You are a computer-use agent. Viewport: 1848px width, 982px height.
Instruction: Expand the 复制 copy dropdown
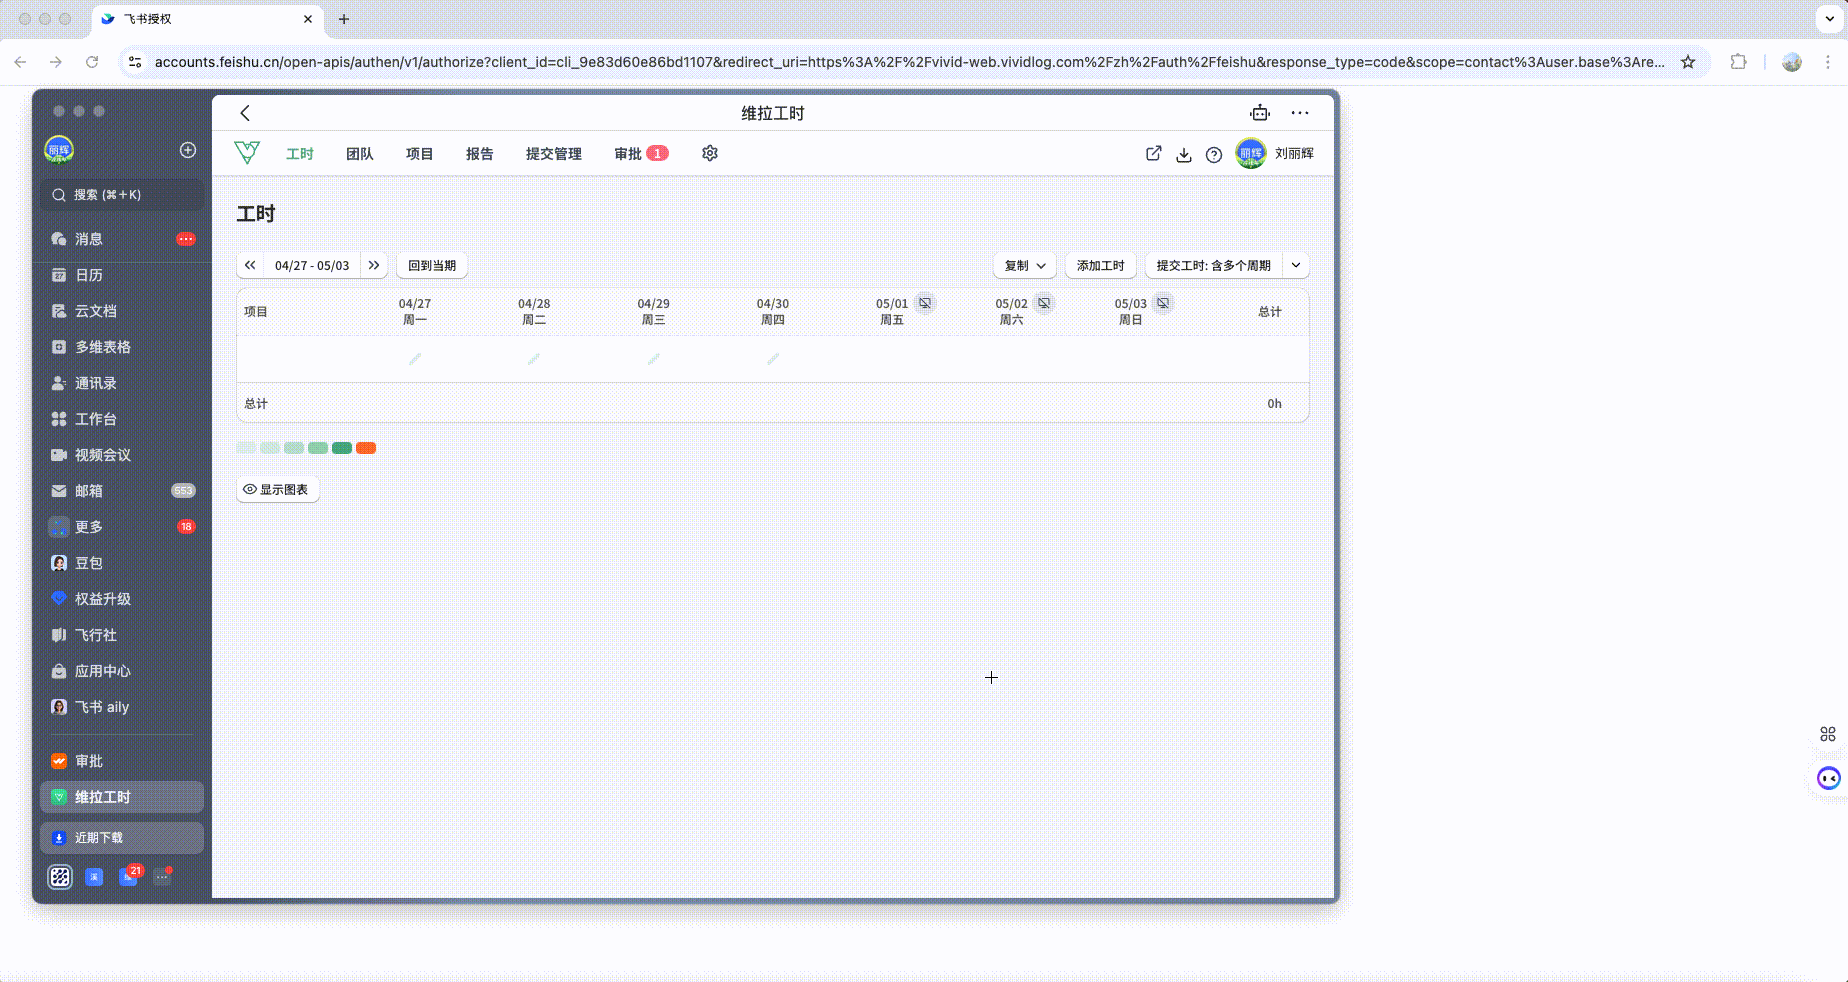coord(1025,265)
